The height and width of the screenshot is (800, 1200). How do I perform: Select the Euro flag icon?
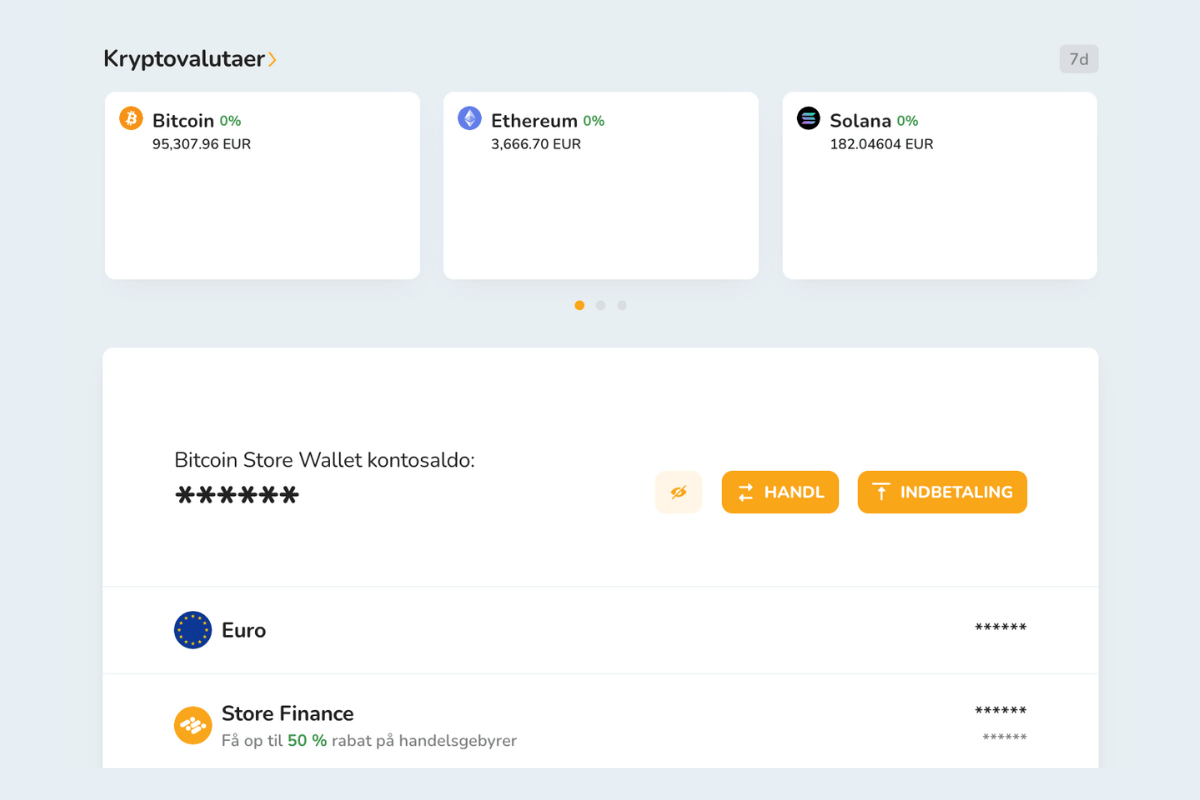tap(192, 630)
